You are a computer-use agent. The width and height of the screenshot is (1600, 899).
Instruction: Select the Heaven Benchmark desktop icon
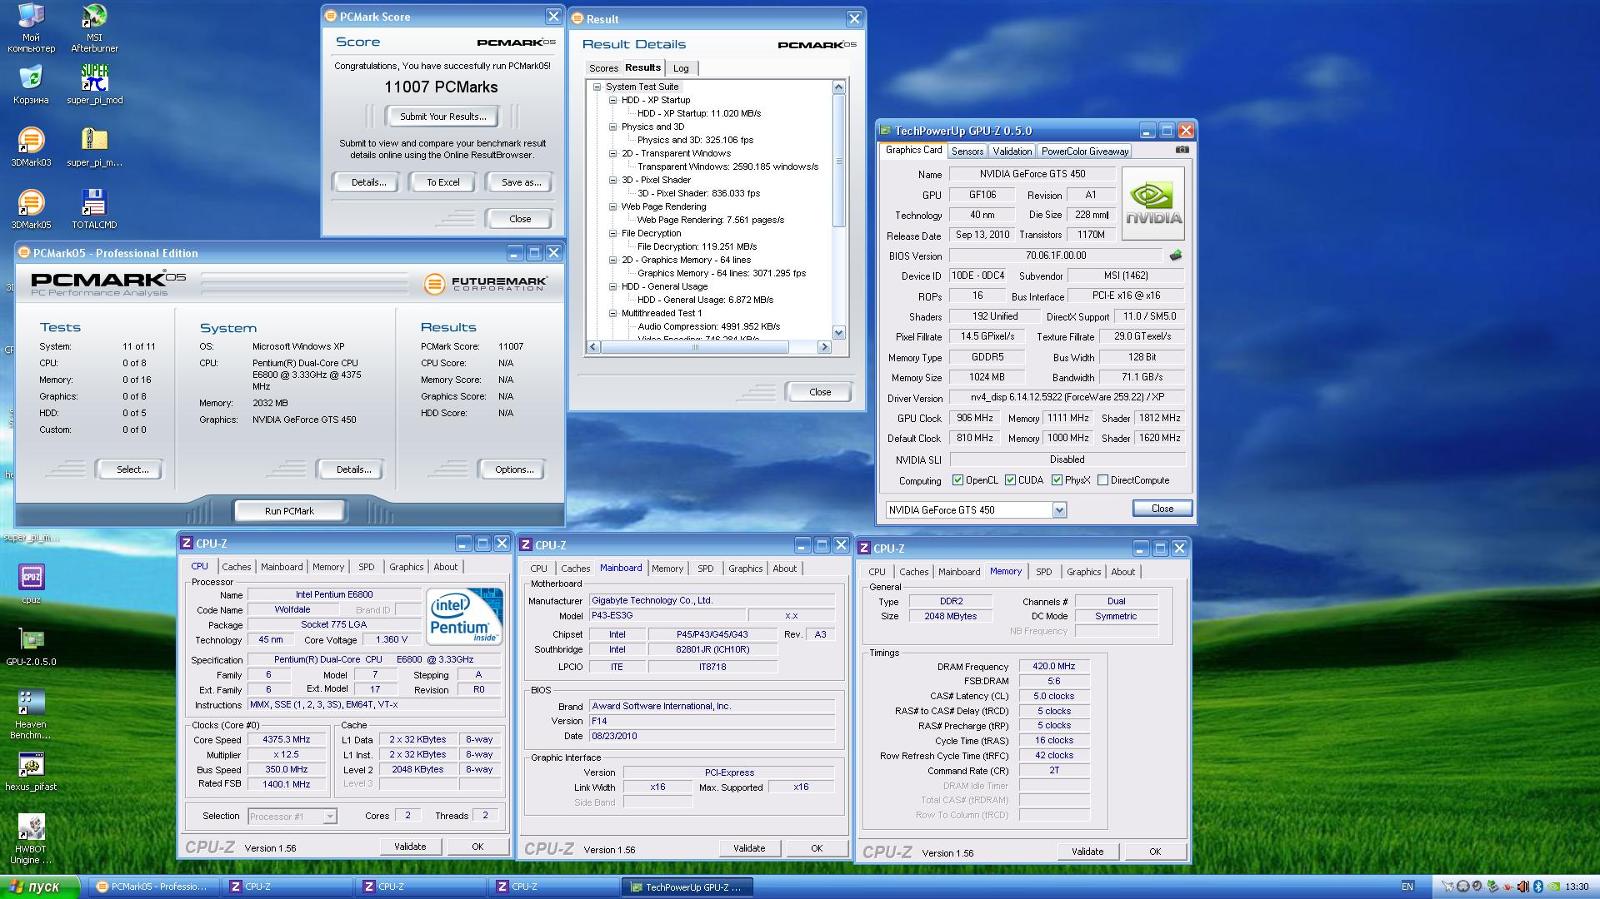coord(31,714)
